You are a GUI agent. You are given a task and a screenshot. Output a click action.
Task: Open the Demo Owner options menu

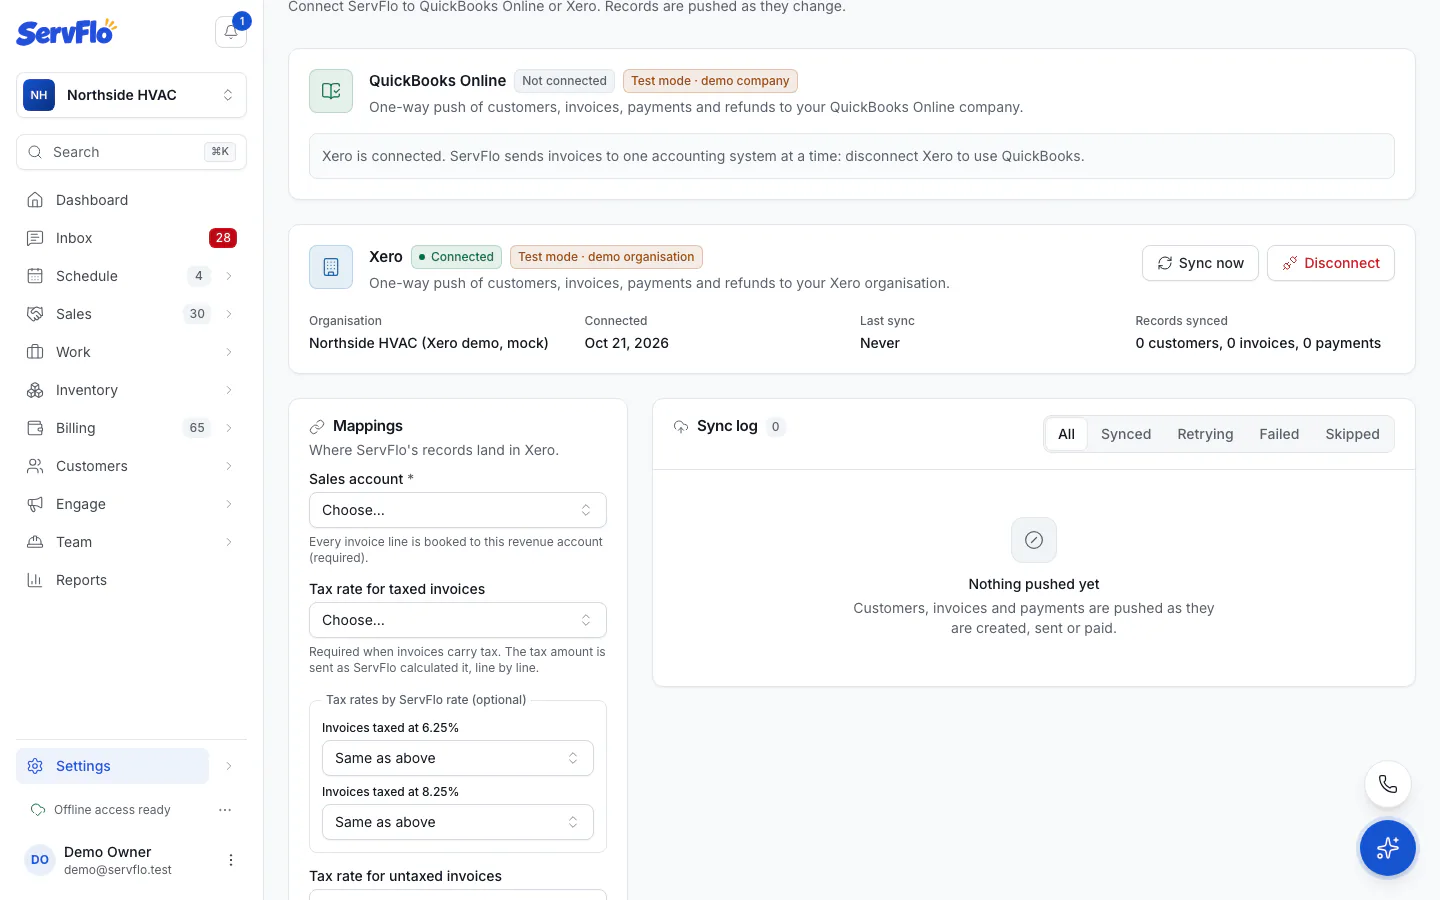(x=231, y=860)
